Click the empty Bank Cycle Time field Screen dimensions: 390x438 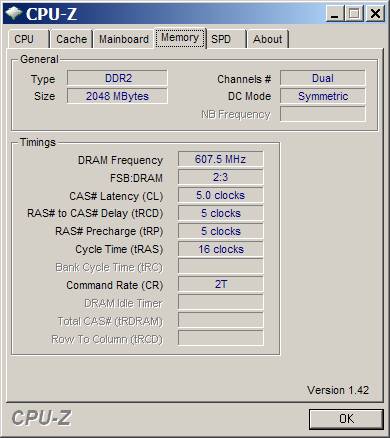[221, 266]
